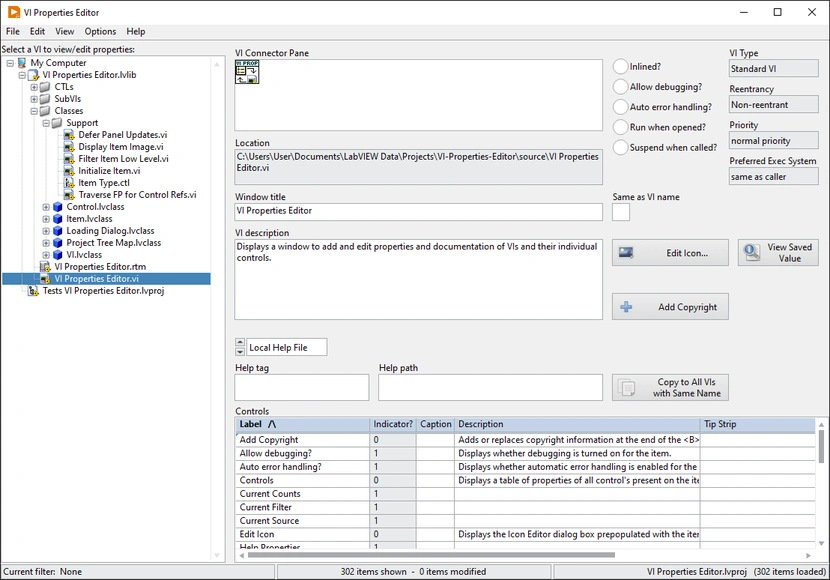Click the My Computer icon in tree
Image resolution: width=830 pixels, height=580 pixels.
(x=22, y=63)
